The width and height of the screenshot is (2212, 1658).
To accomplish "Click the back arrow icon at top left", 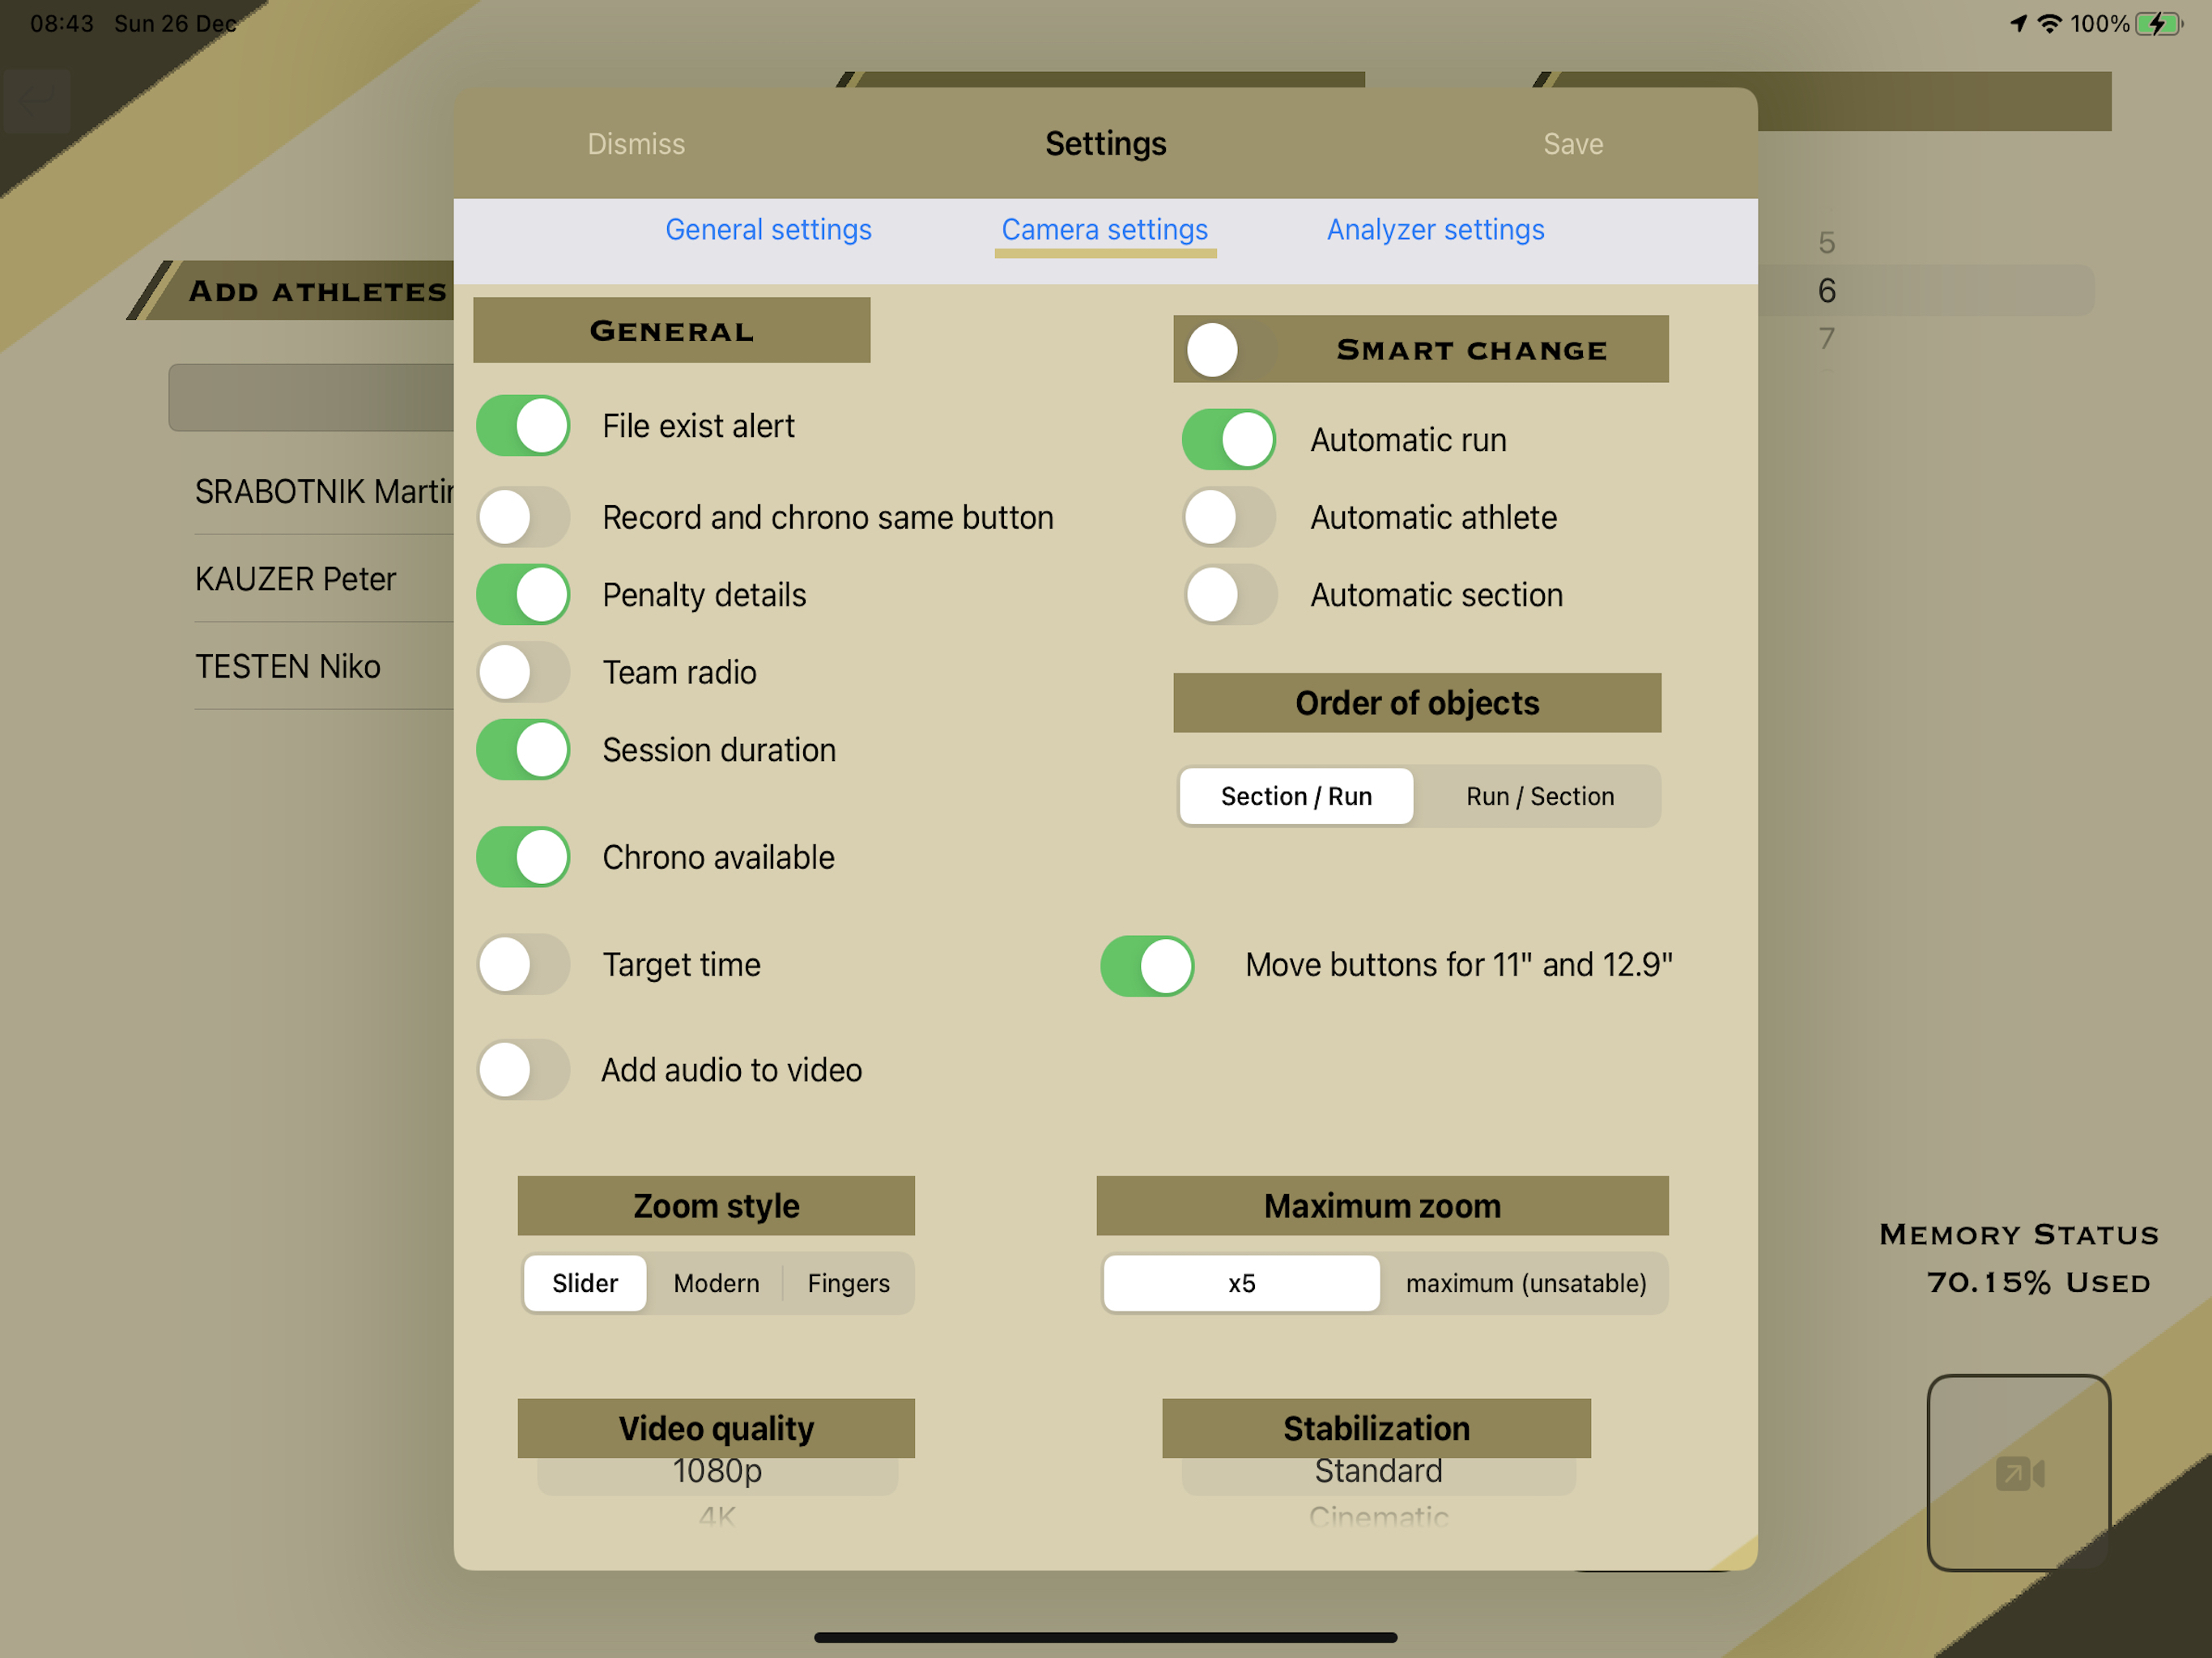I will click(x=37, y=100).
